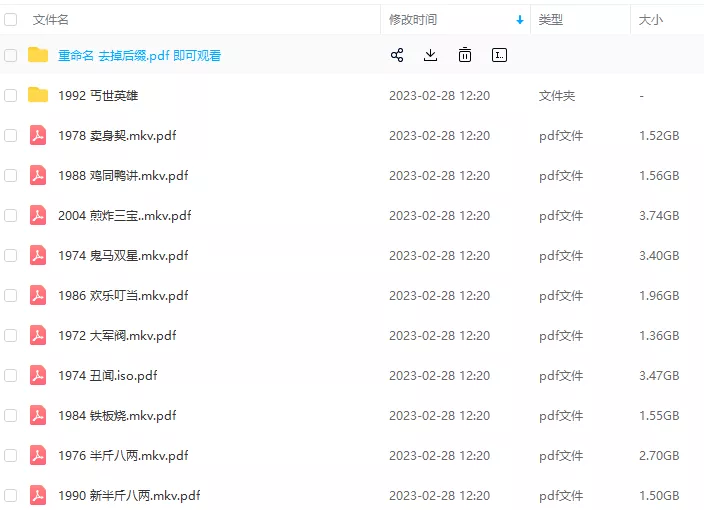Toggle the select-all checkbox in header
The width and height of the screenshot is (704, 510).
[11, 19]
